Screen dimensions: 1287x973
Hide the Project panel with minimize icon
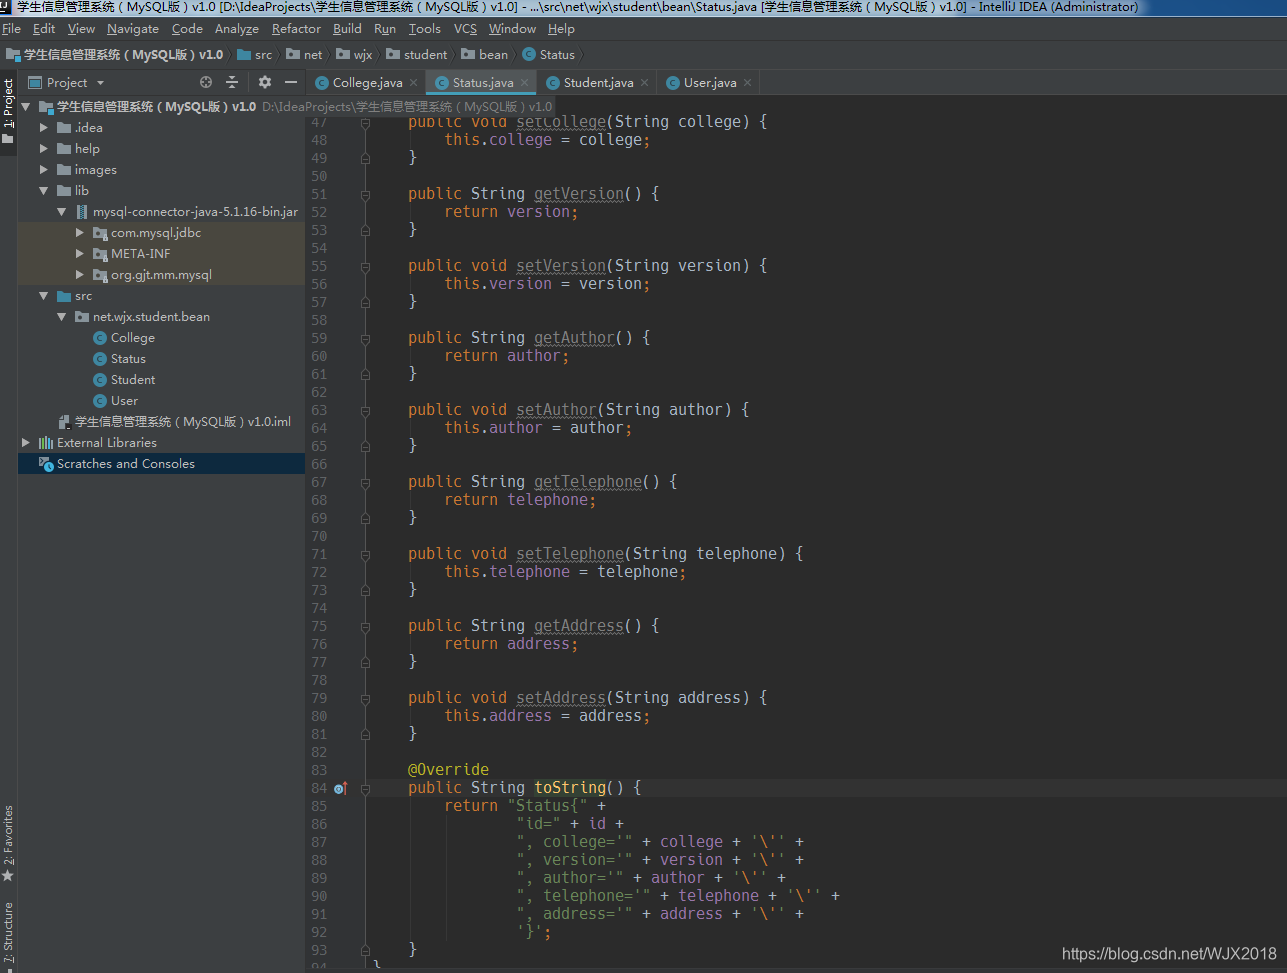(291, 82)
